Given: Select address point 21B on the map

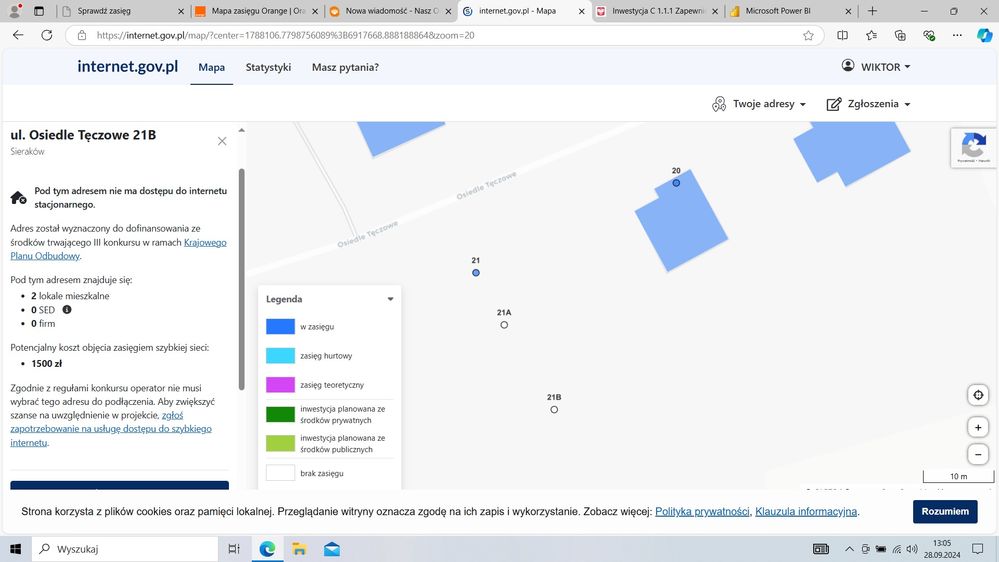Looking at the screenshot, I should (554, 409).
